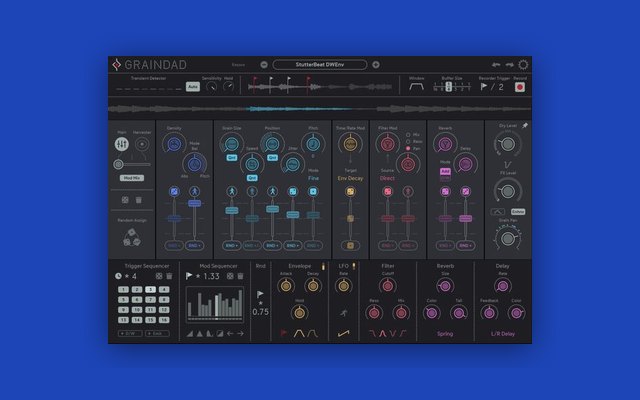The image size is (640, 400).
Task: Click the Extras button below FX Level
Action: pyautogui.click(x=518, y=211)
